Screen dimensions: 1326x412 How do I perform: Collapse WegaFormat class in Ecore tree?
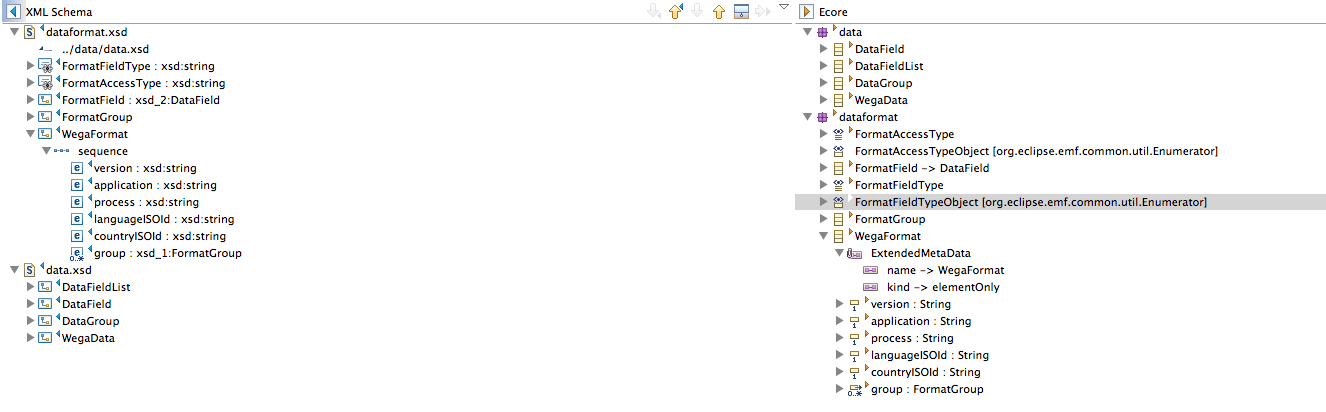pos(824,236)
